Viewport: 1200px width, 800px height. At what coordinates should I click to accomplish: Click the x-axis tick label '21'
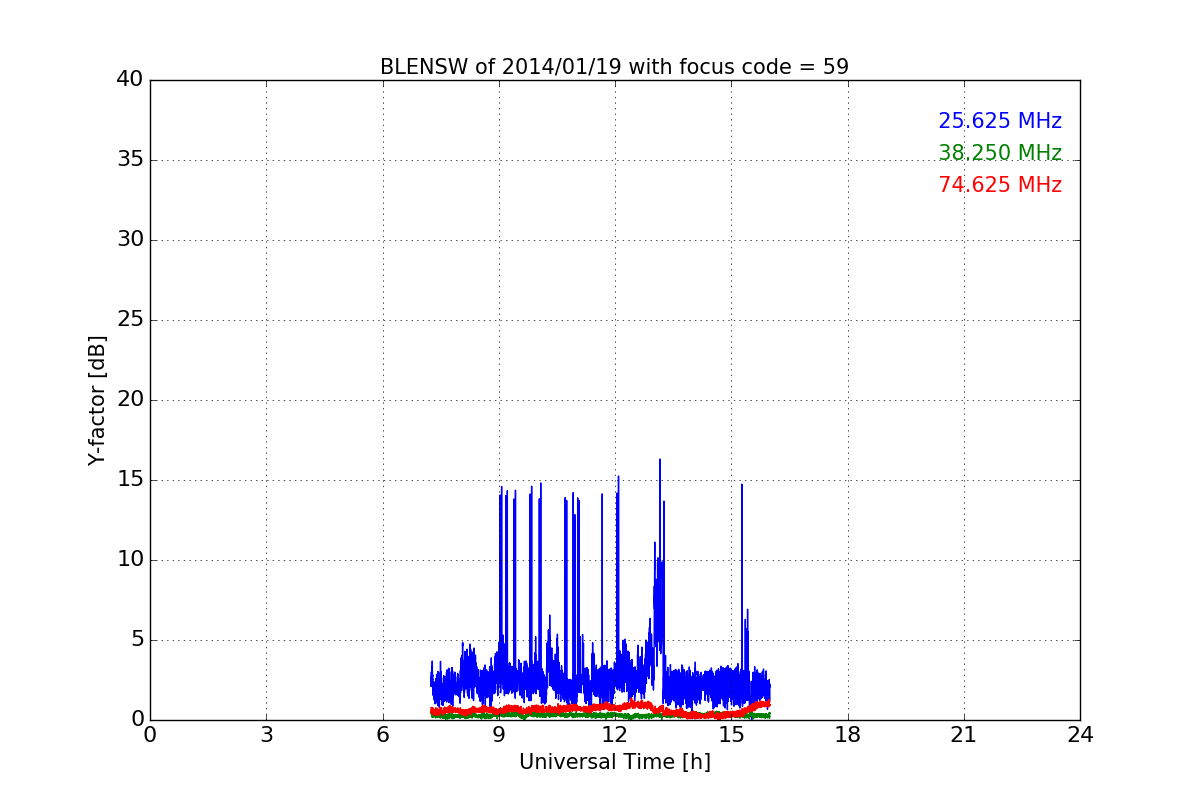[964, 735]
